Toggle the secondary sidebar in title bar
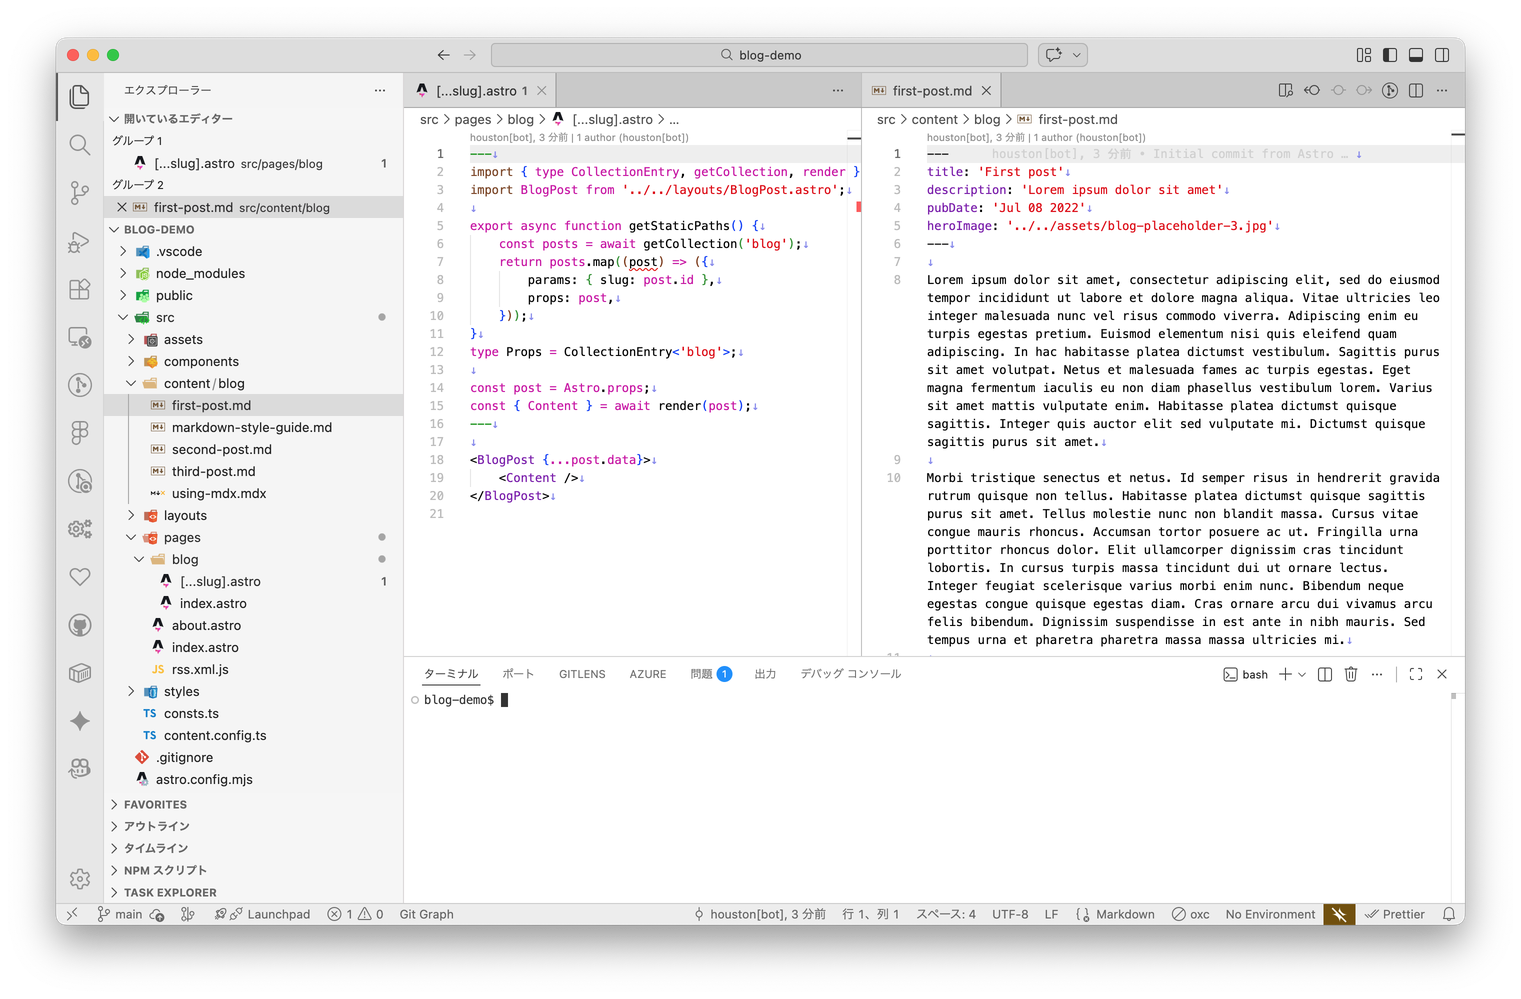Image resolution: width=1521 pixels, height=999 pixels. [1442, 55]
